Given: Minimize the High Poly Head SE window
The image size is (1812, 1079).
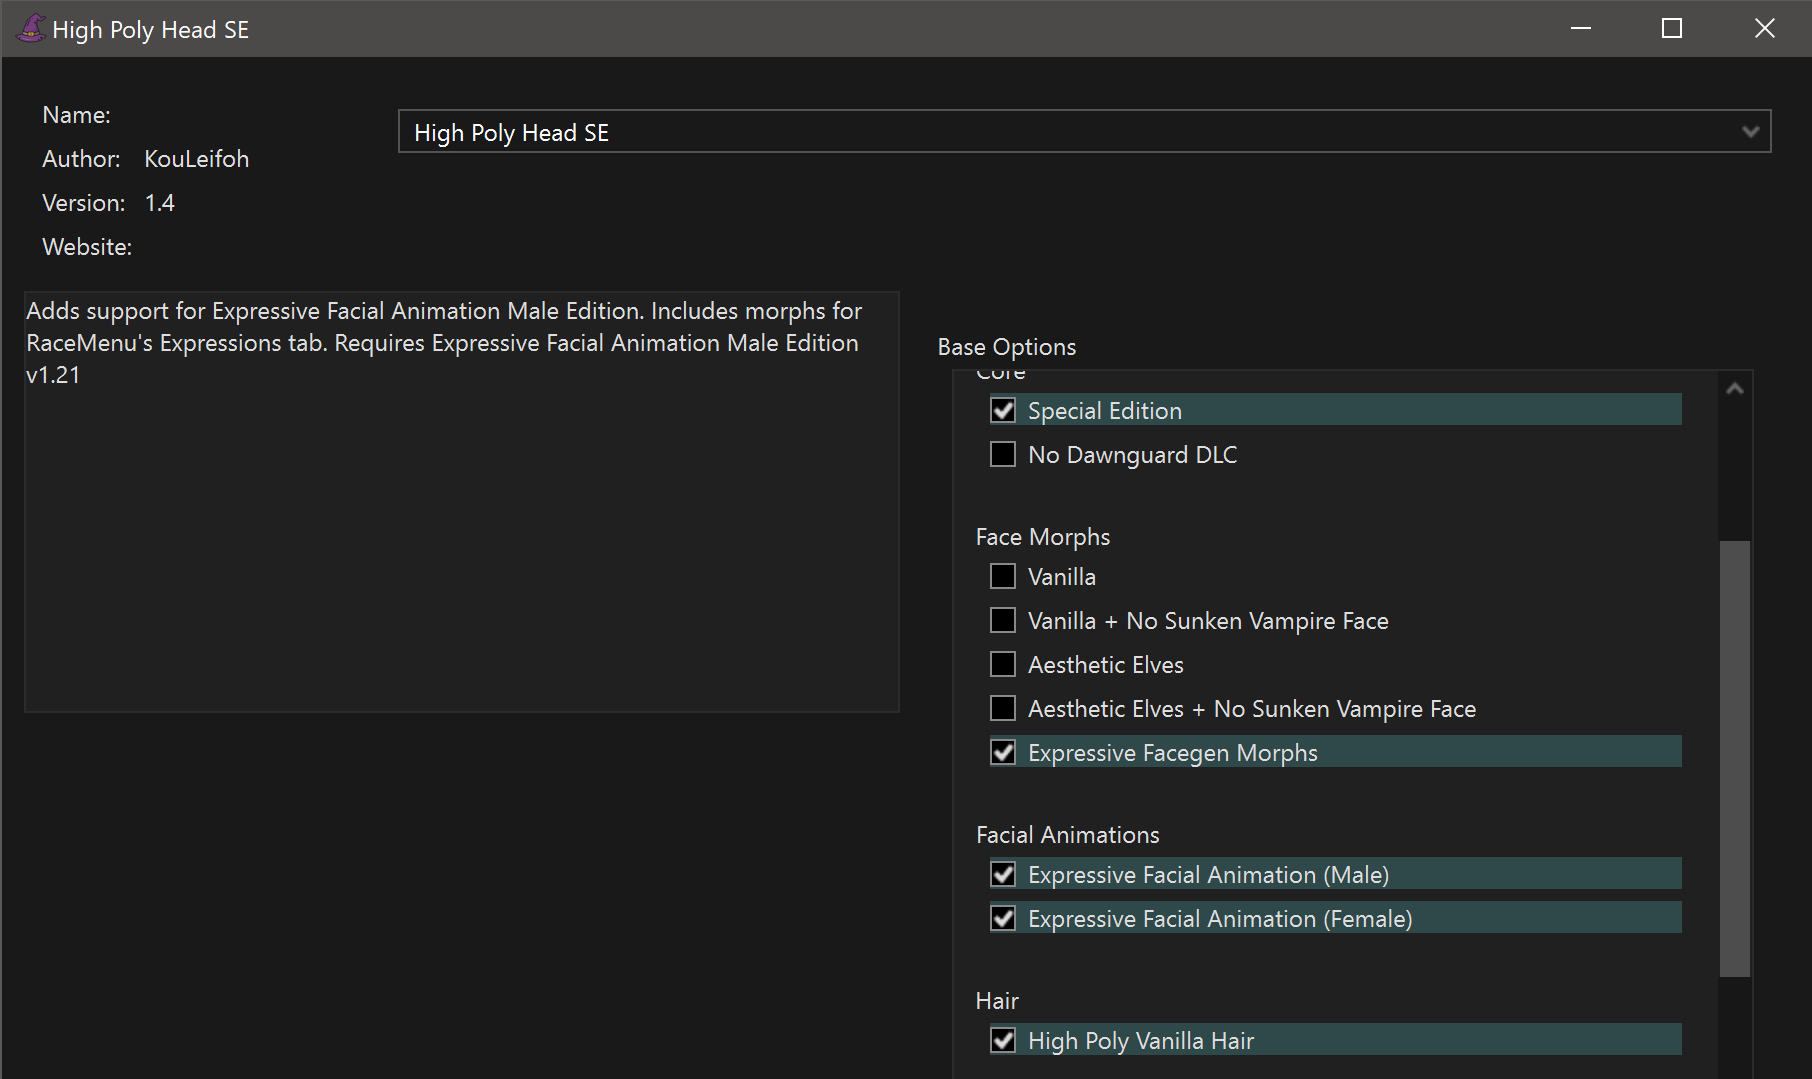Looking at the screenshot, I should pyautogui.click(x=1581, y=29).
